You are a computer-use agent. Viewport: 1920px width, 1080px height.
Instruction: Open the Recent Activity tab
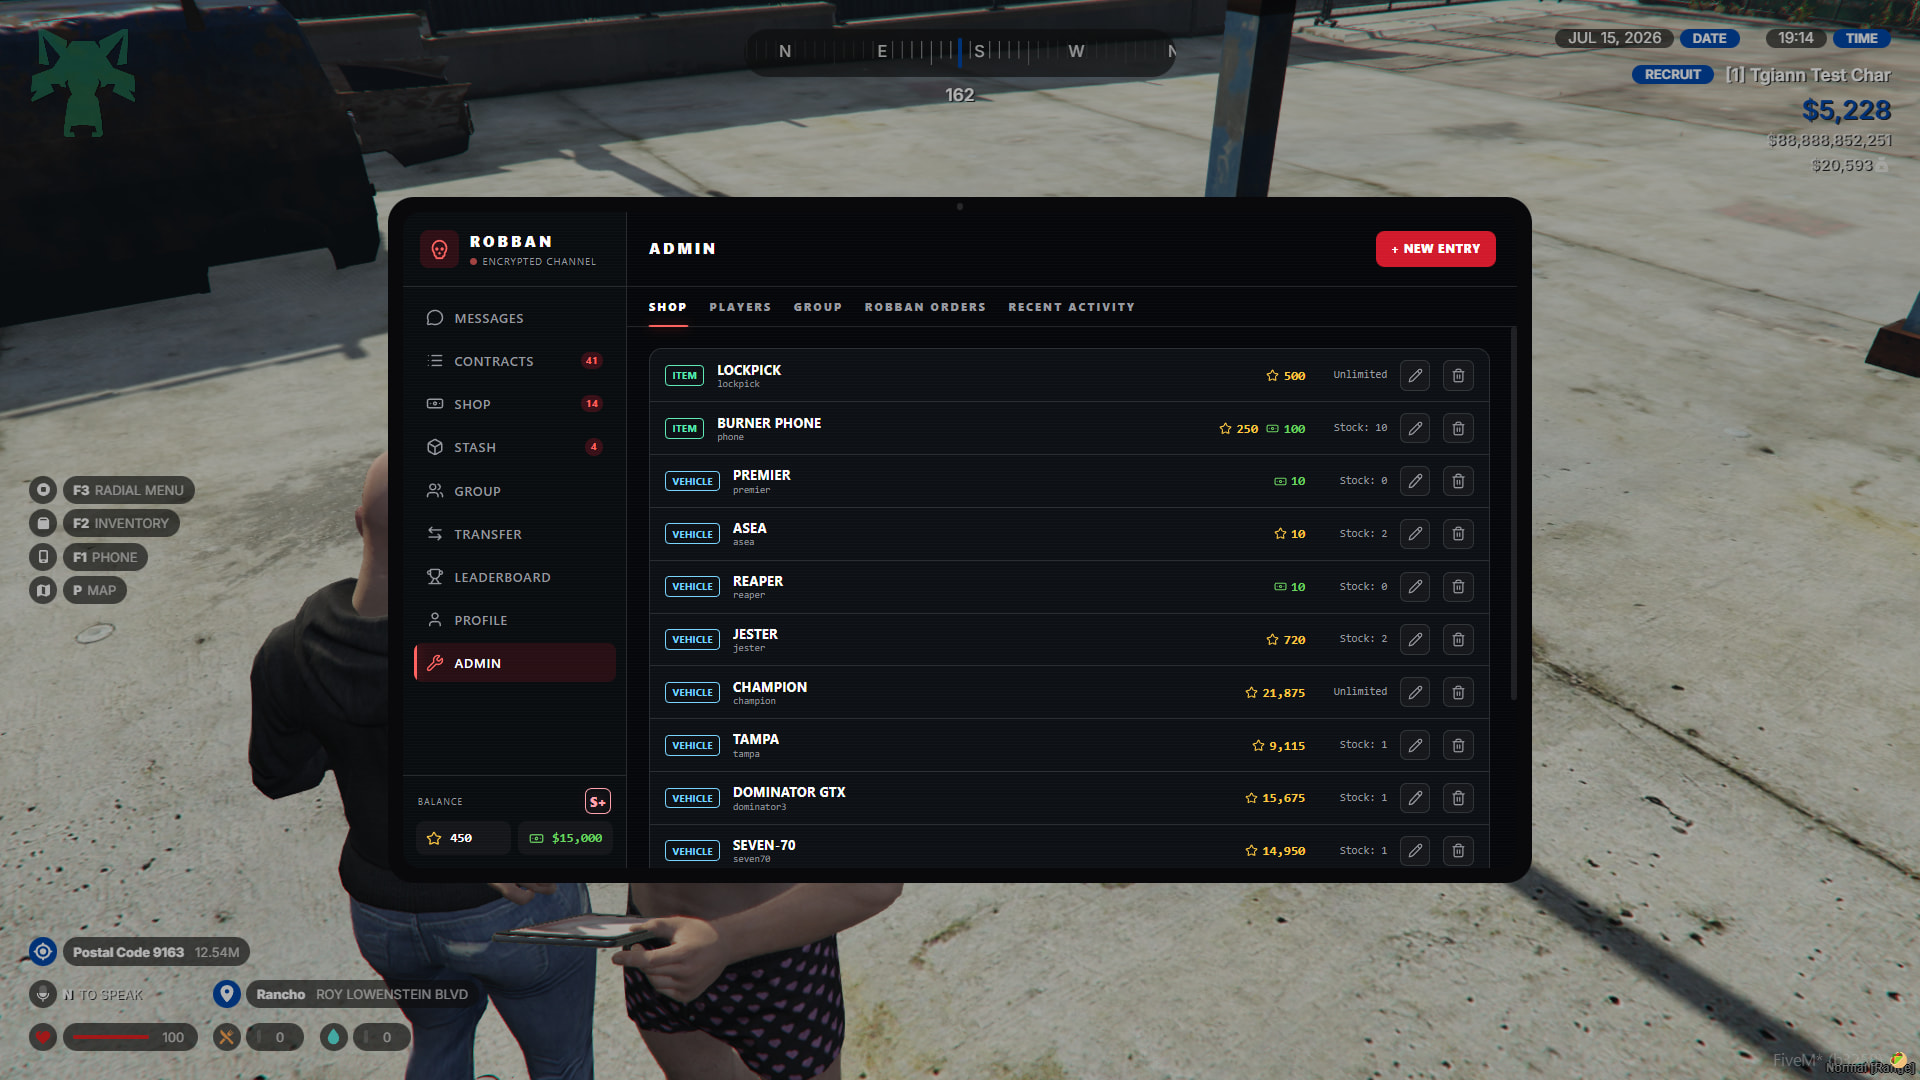(1071, 307)
